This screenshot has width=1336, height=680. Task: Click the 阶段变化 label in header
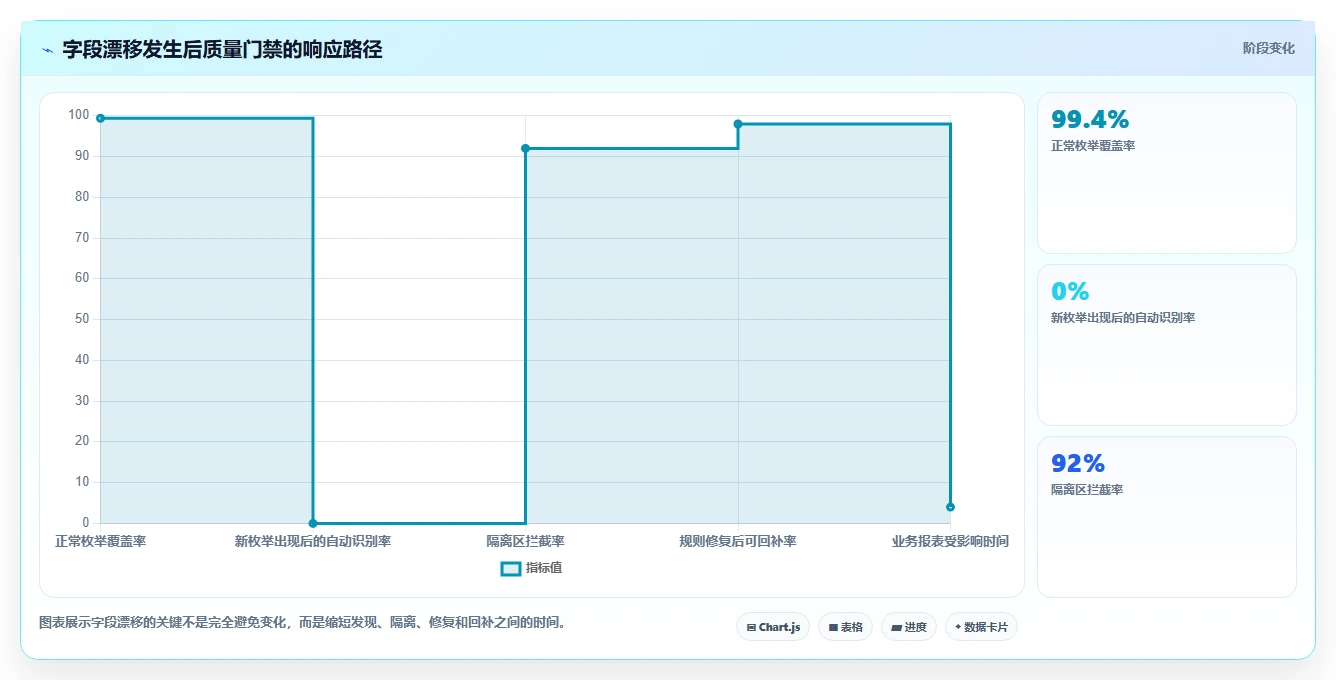1268,48
